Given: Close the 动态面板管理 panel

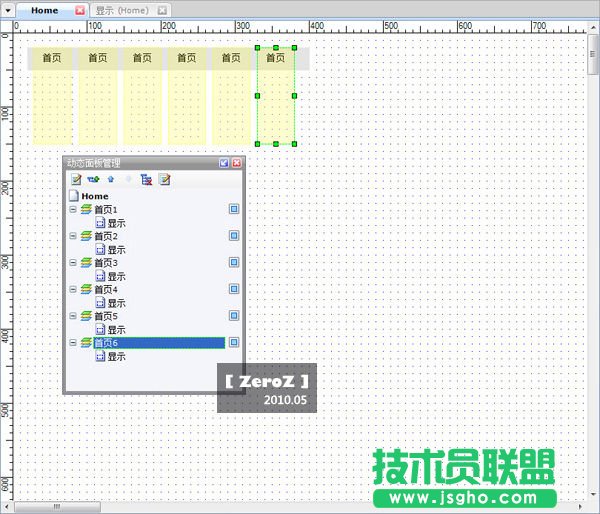Looking at the screenshot, I should coord(237,163).
